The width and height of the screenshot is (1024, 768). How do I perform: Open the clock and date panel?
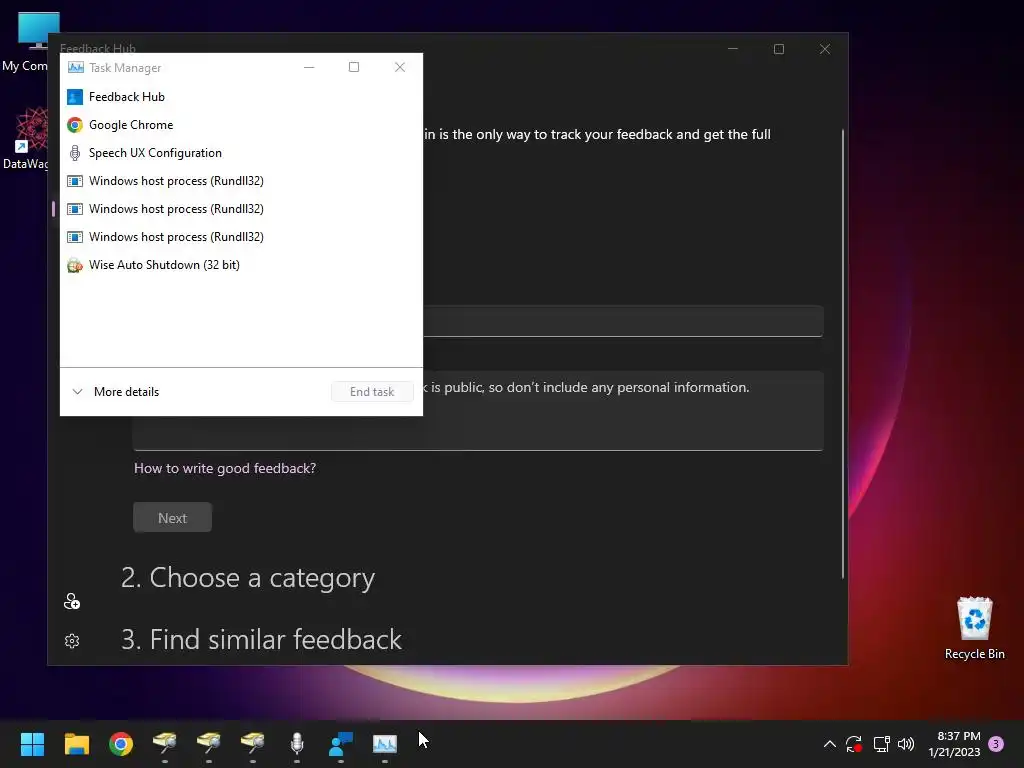[955, 744]
